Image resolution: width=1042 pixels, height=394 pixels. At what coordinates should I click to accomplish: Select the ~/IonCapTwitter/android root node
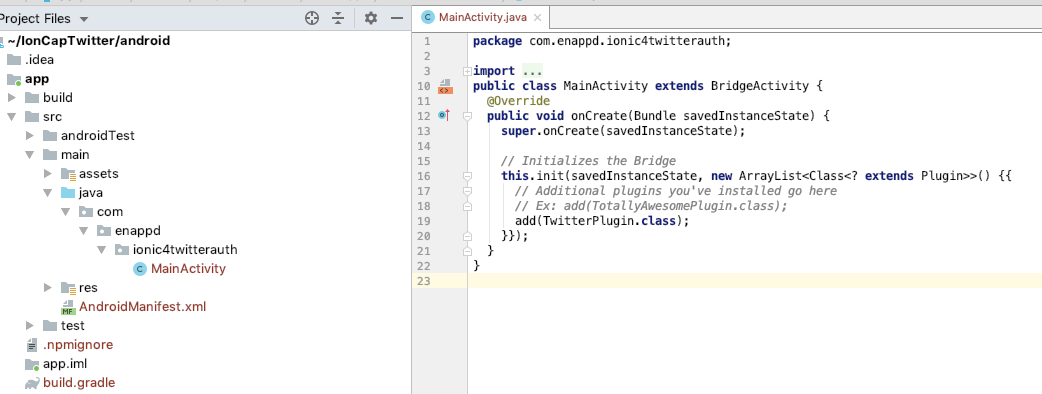click(89, 41)
